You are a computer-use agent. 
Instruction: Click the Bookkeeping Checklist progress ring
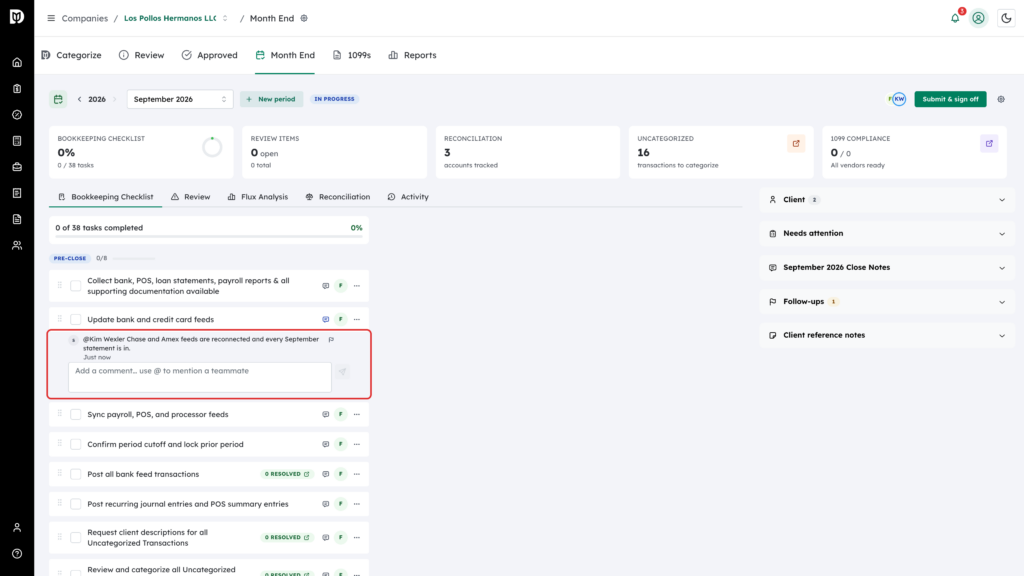click(x=212, y=148)
